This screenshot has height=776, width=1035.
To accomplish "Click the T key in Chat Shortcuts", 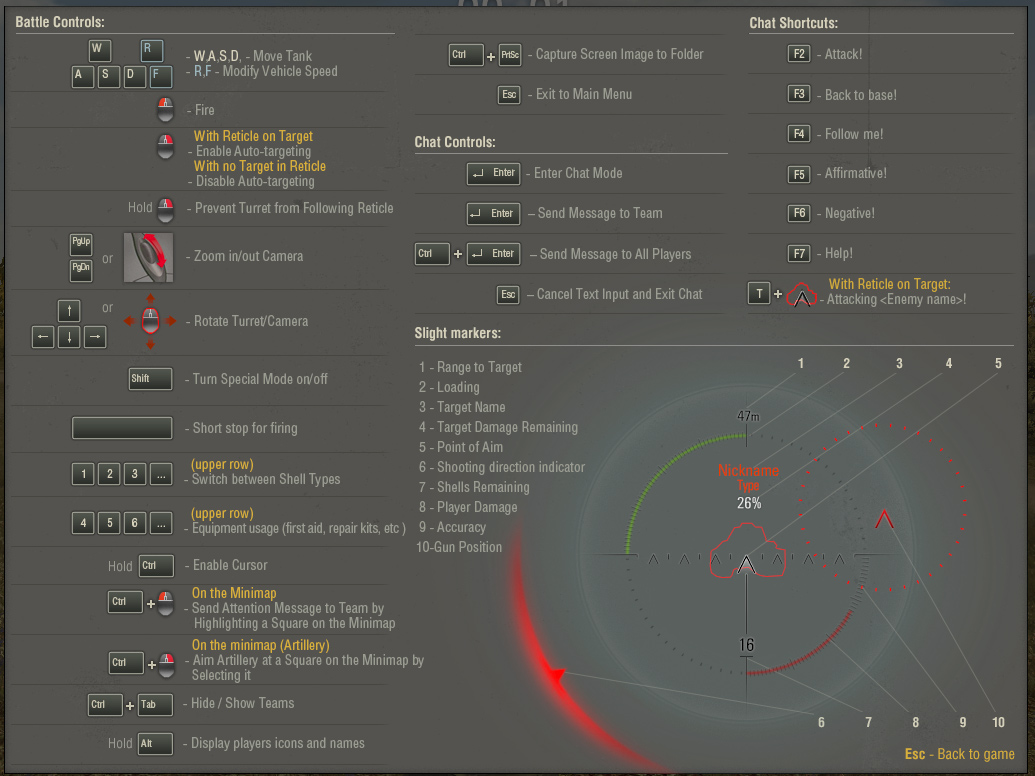I will tap(759, 294).
